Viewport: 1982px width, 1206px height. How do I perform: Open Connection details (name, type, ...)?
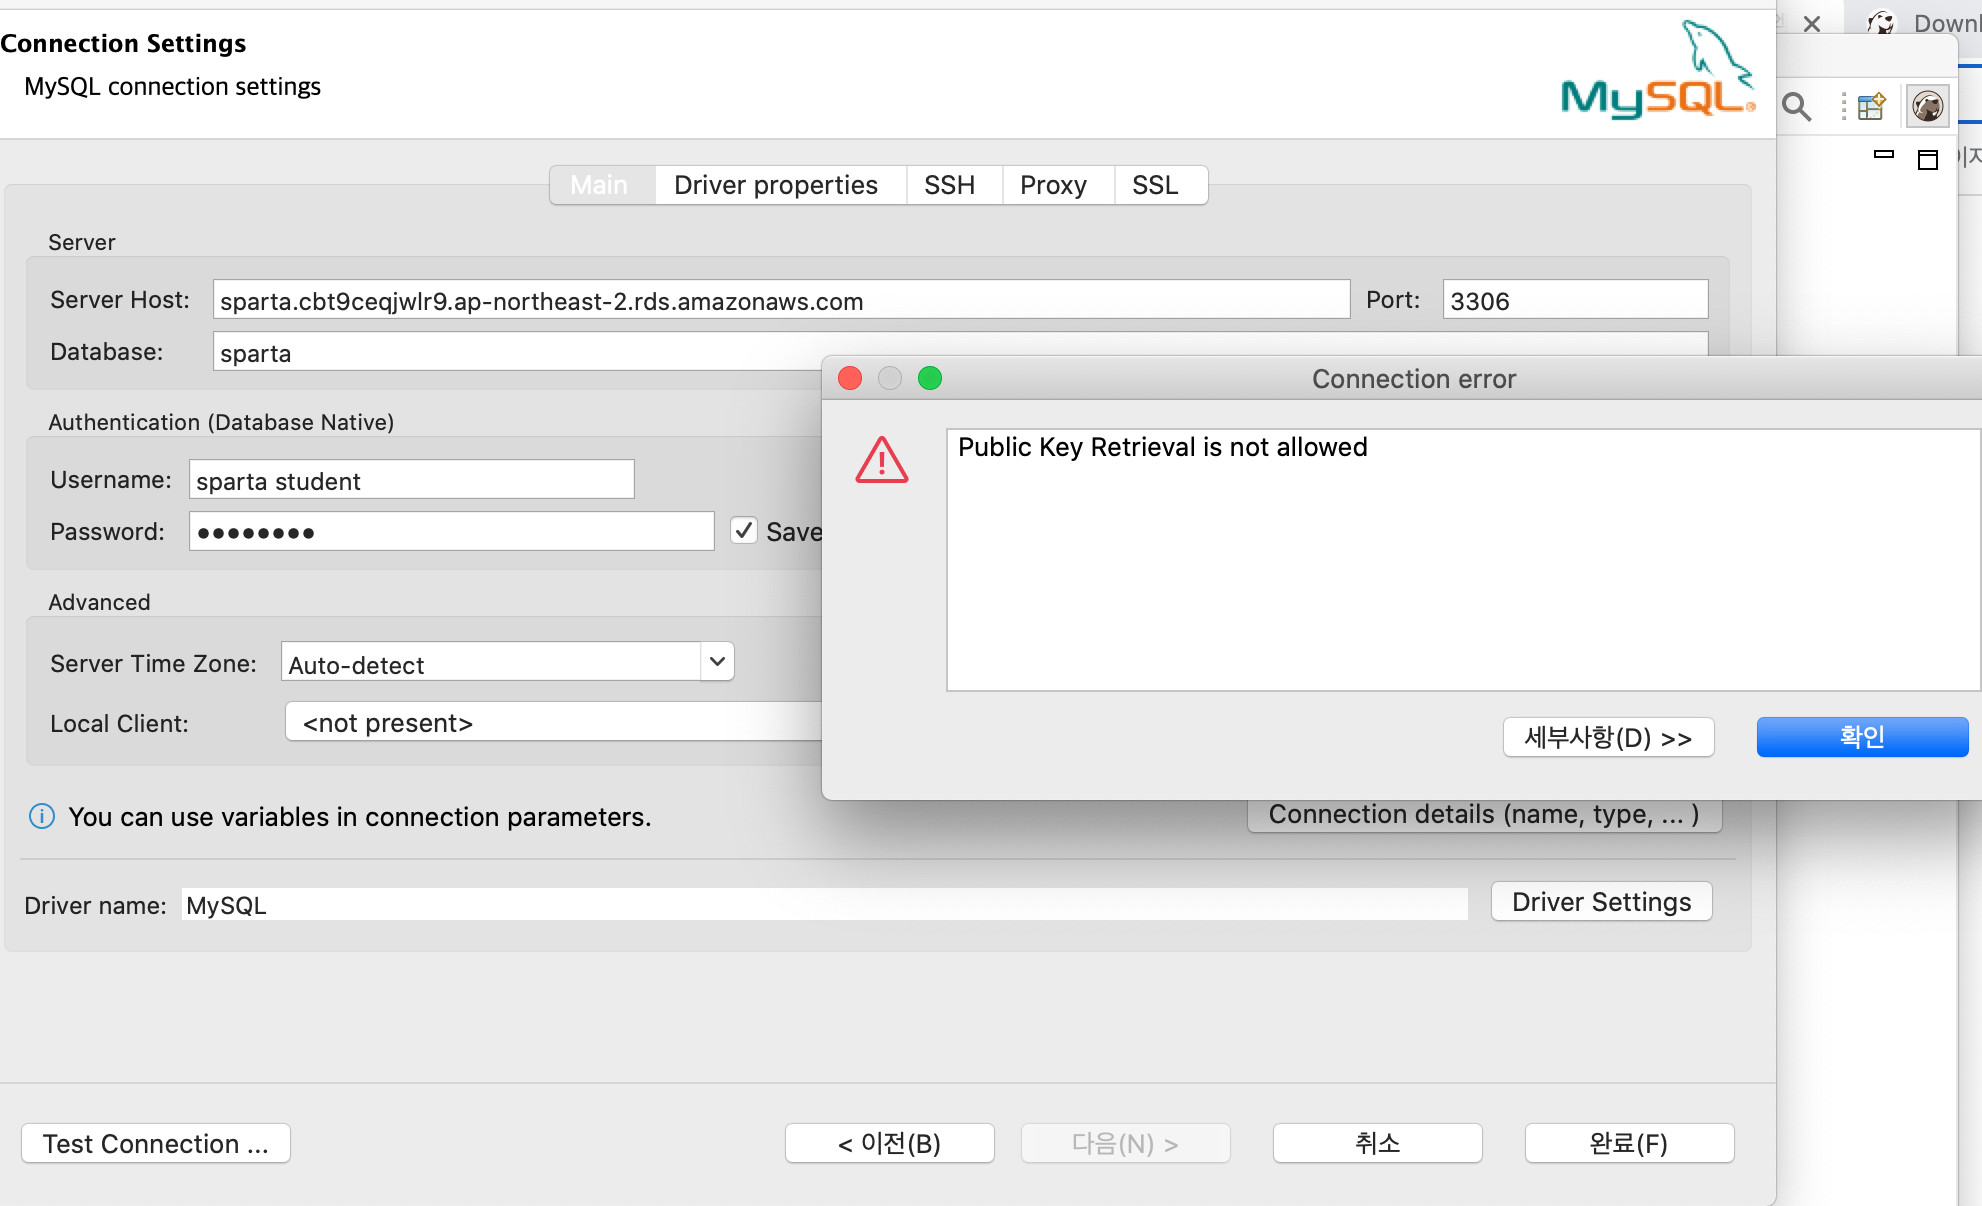click(x=1484, y=815)
